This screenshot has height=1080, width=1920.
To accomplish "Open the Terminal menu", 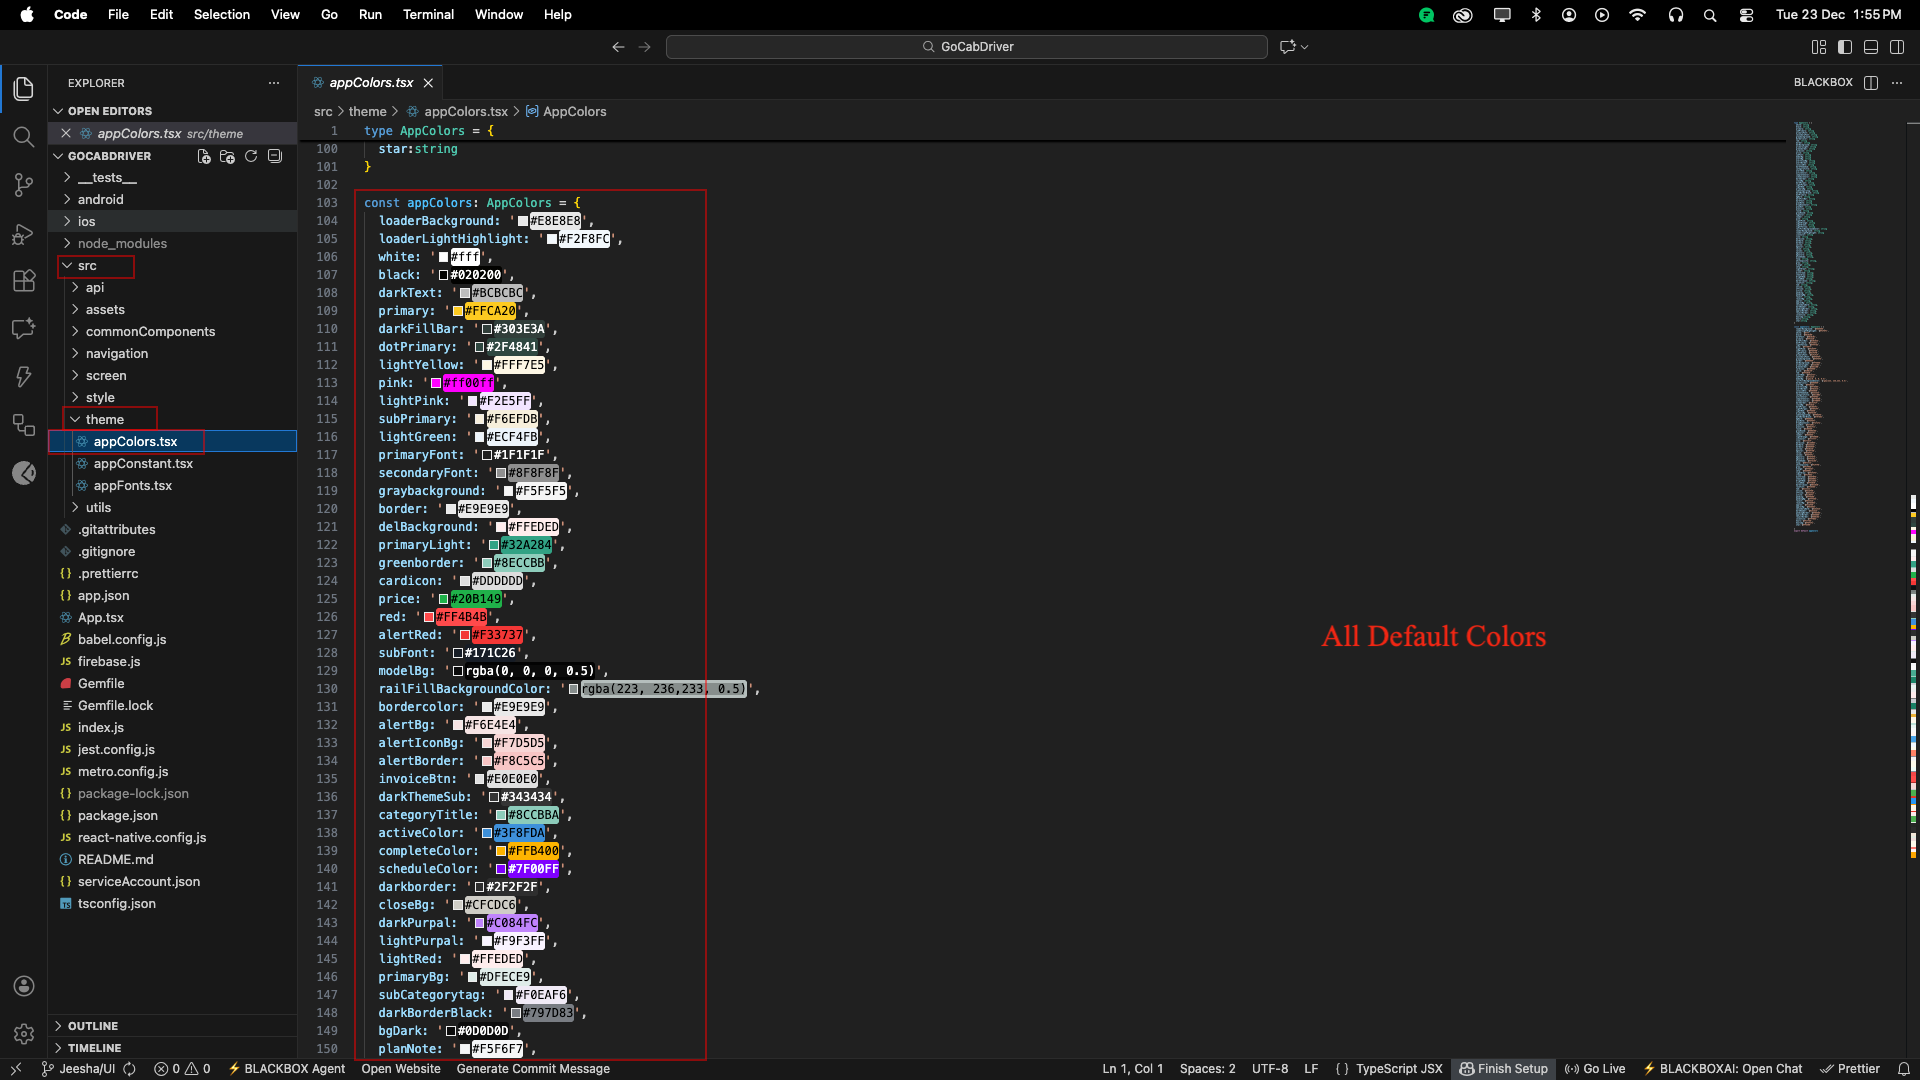I will (x=428, y=15).
